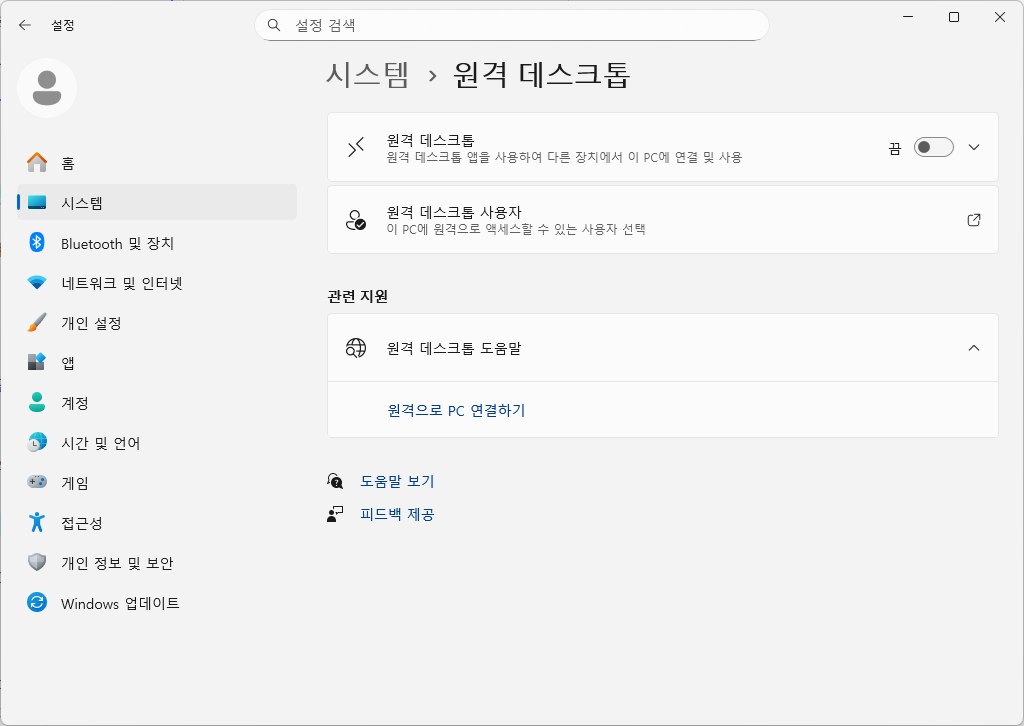
Task: Click the 시스템 breadcrumb link
Action: [x=368, y=74]
